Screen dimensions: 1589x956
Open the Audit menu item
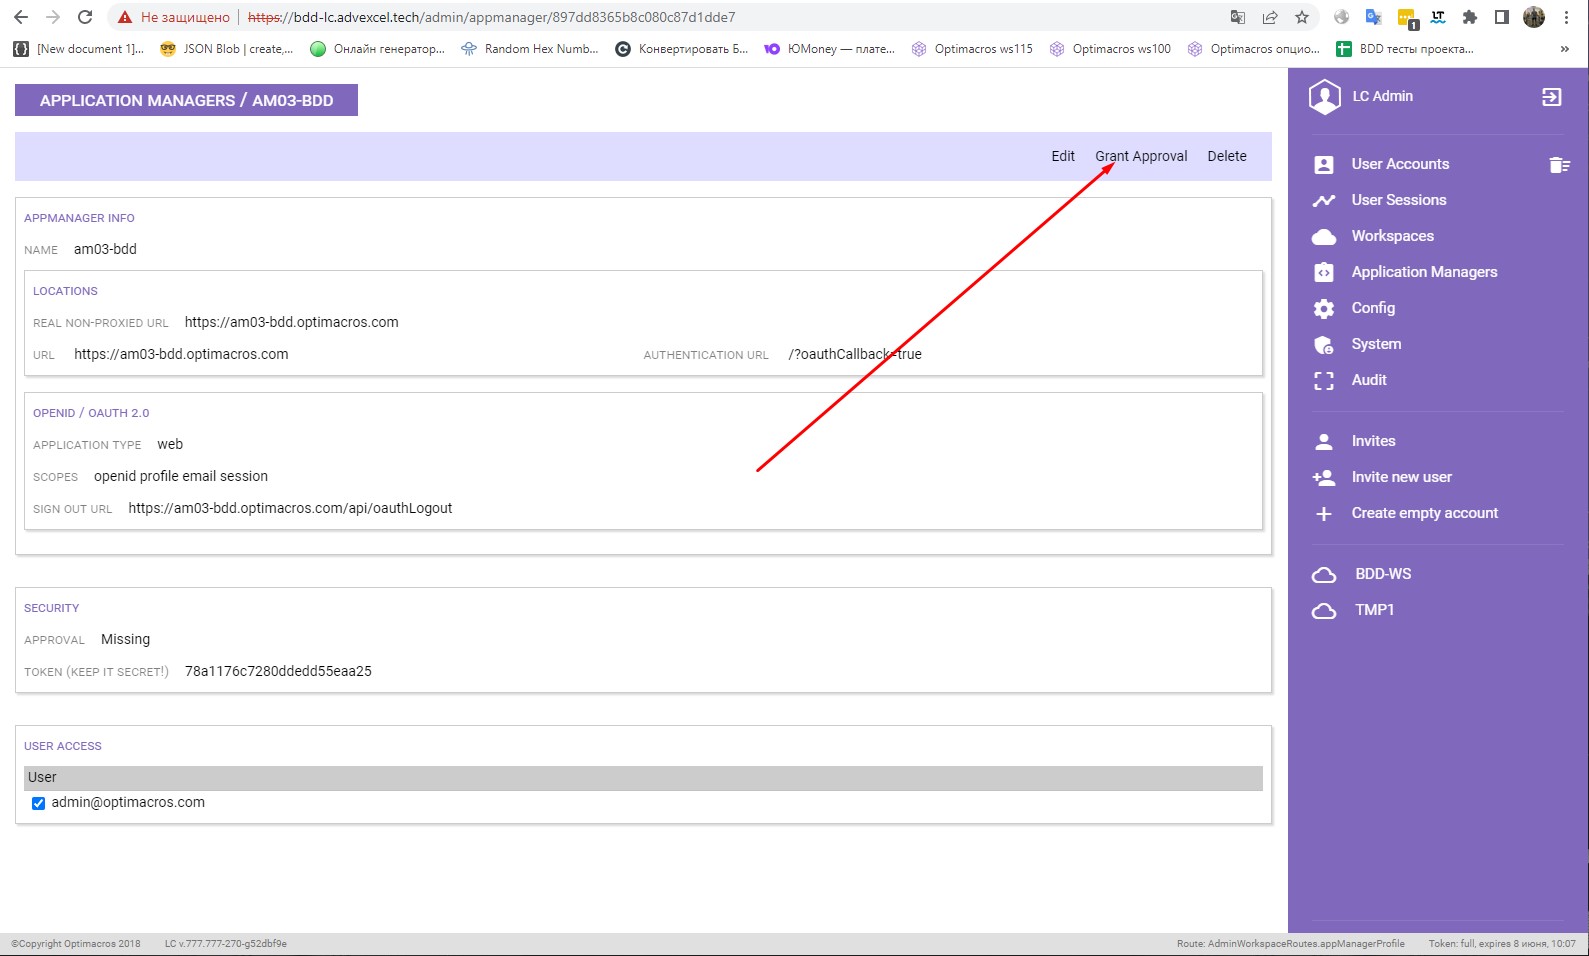click(x=1369, y=380)
